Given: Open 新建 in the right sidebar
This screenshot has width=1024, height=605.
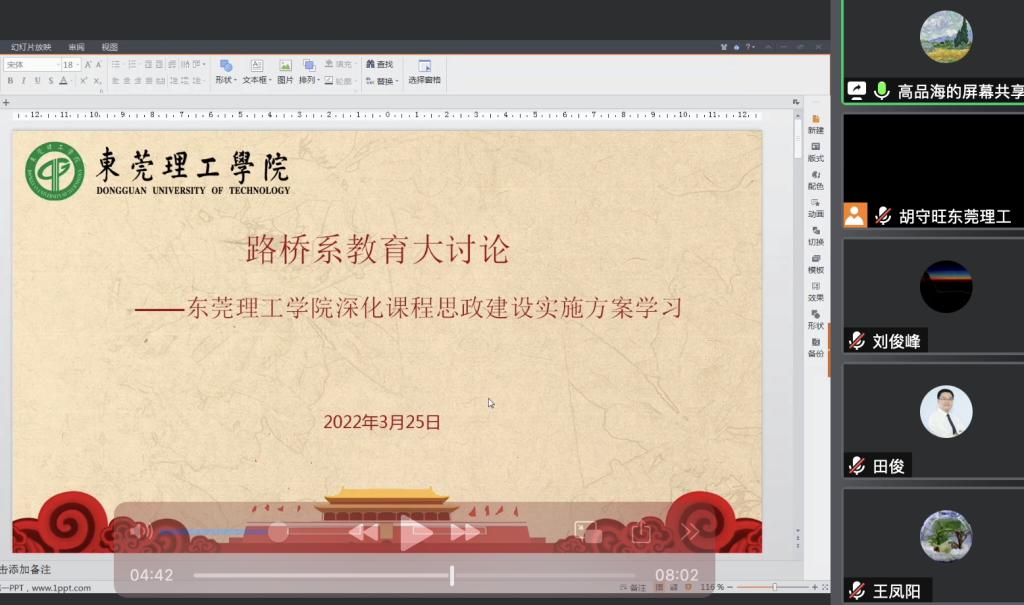Looking at the screenshot, I should pyautogui.click(x=816, y=124).
